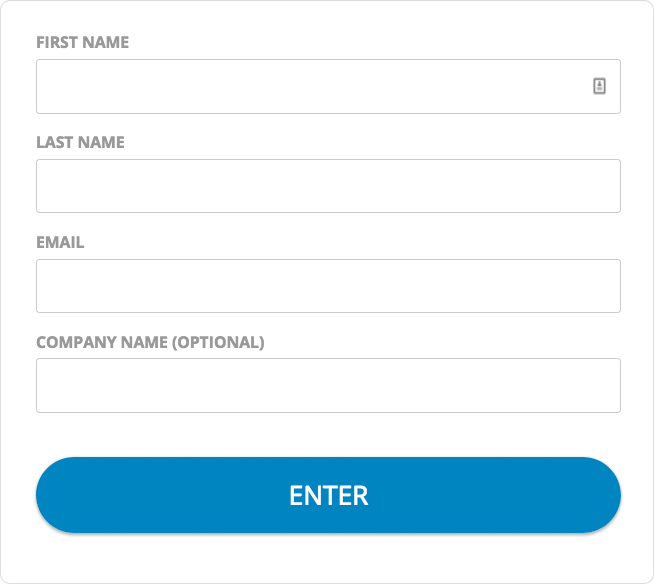The image size is (654, 584).
Task: Place cursor in the box under LAST NAME
Action: point(328,186)
